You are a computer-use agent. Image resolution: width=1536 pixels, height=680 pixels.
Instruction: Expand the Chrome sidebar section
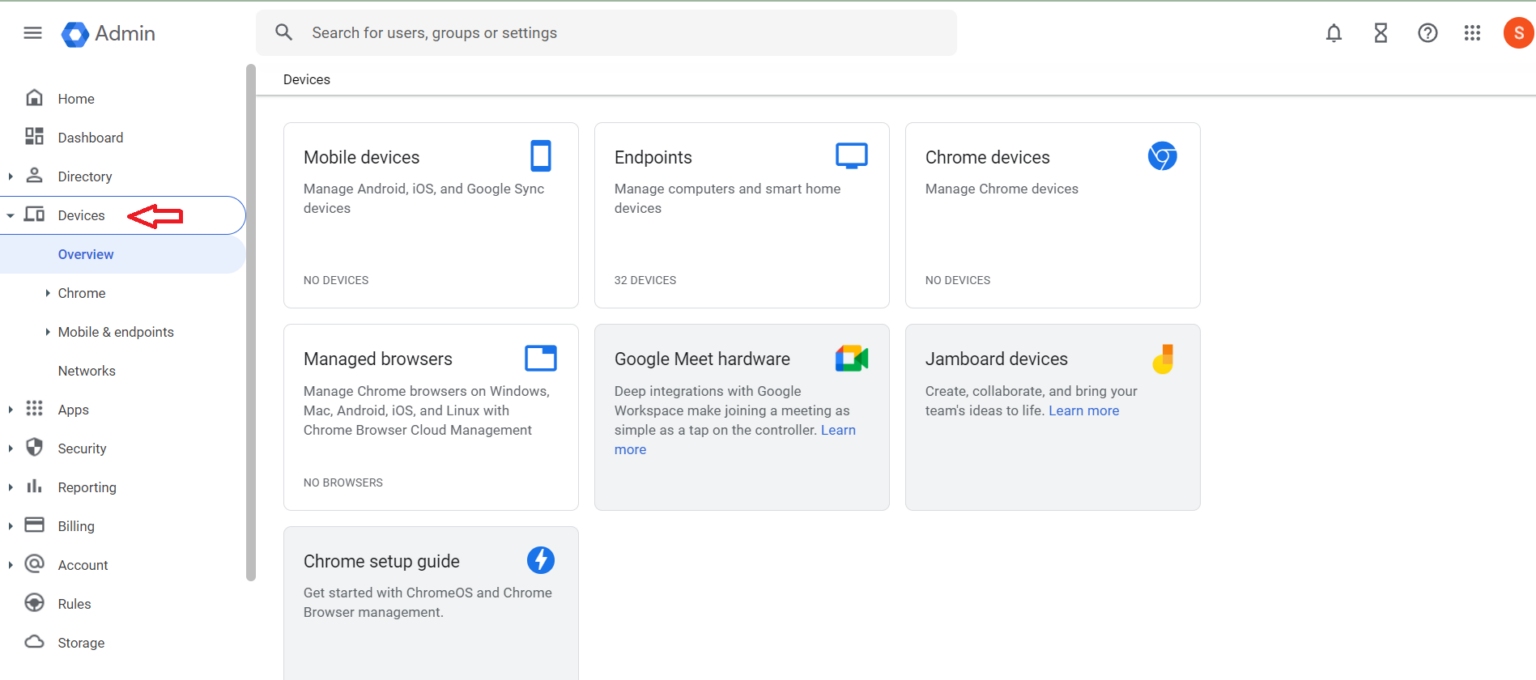tap(47, 292)
